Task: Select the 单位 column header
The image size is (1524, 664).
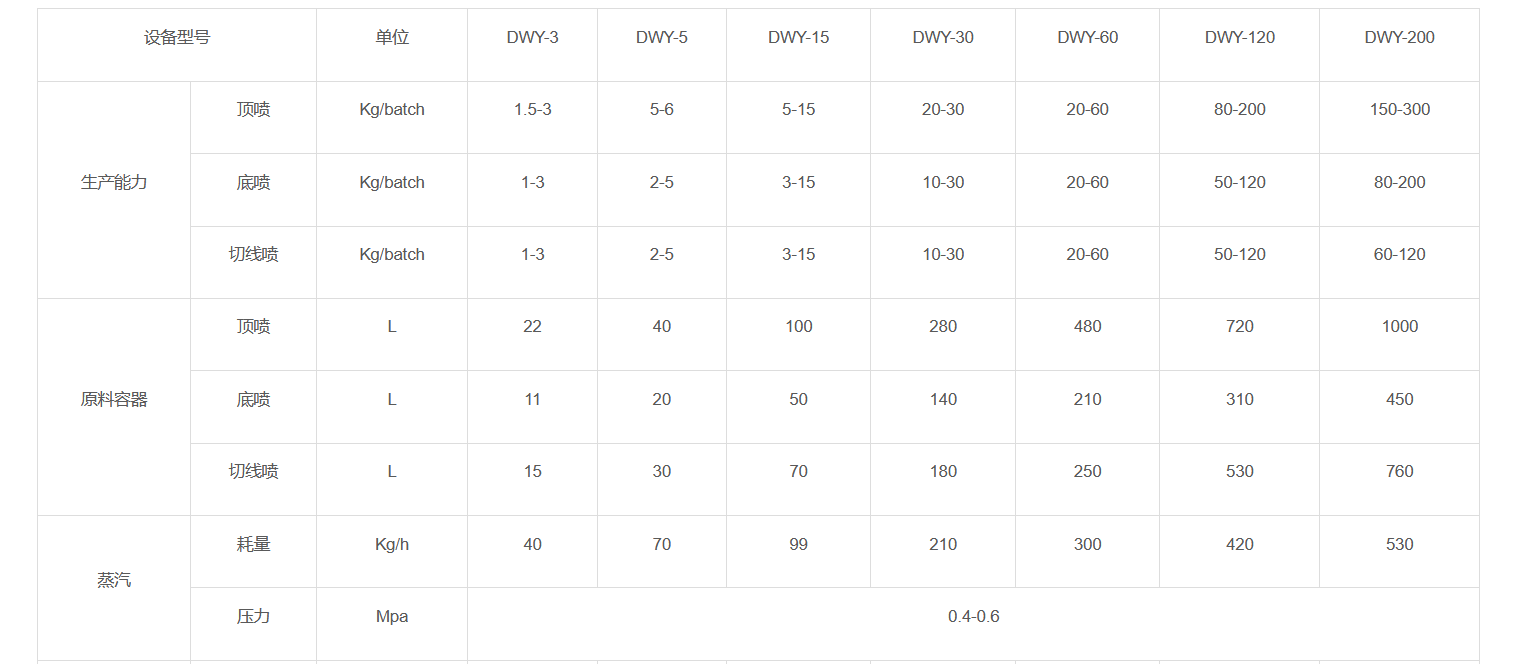Action: pos(392,38)
